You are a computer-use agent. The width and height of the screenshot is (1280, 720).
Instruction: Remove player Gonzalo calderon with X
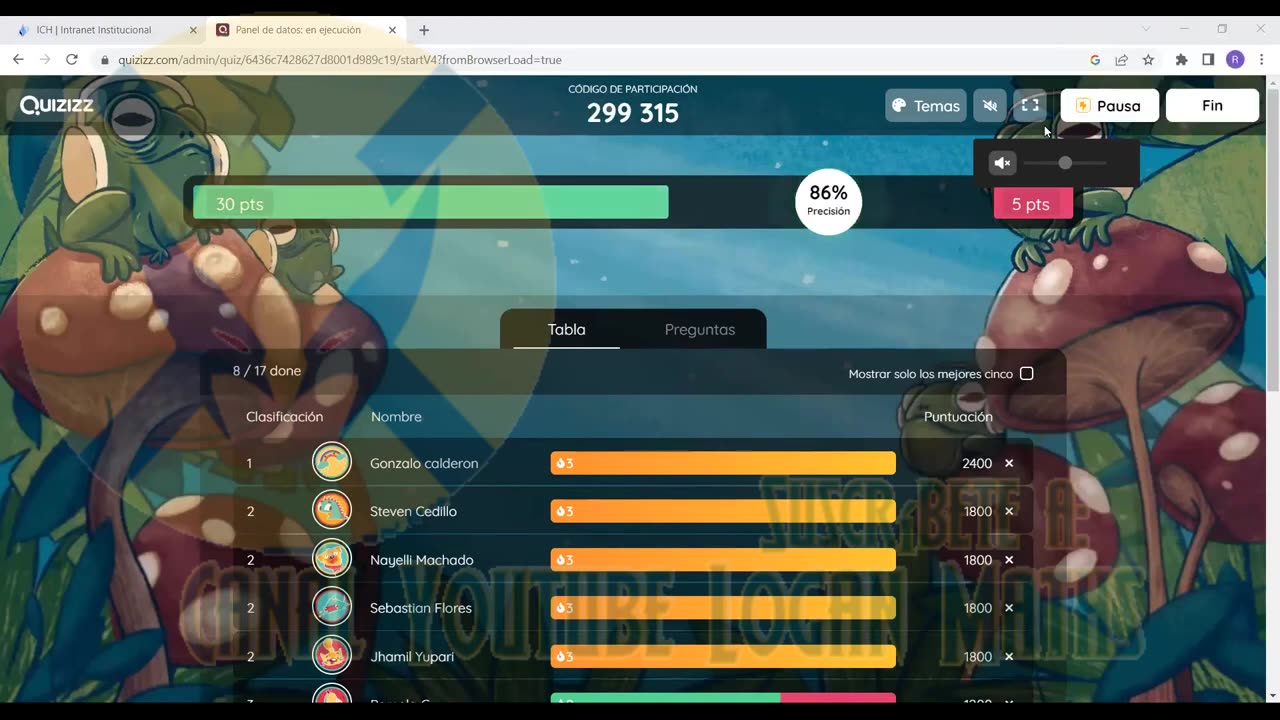tap(1009, 463)
